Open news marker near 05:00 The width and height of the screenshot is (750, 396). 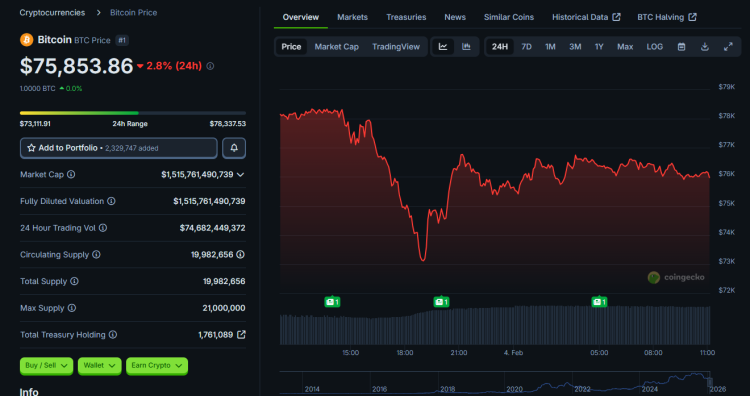(x=599, y=302)
